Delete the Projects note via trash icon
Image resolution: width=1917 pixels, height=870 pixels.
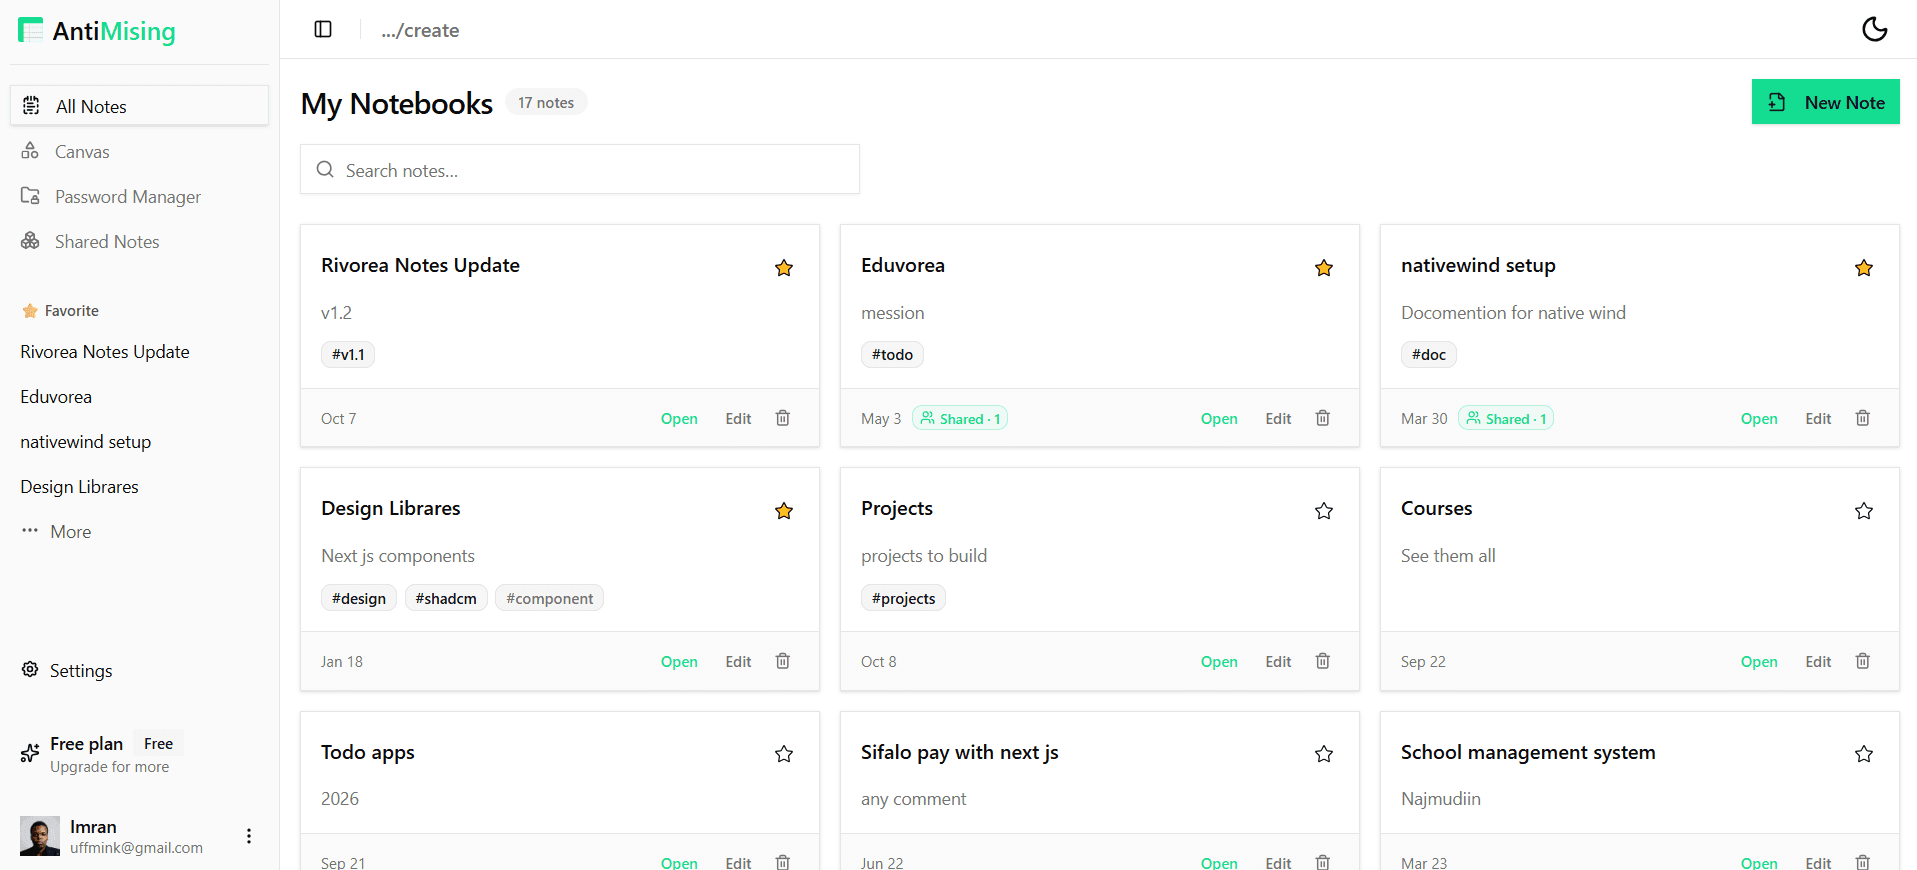click(1323, 661)
